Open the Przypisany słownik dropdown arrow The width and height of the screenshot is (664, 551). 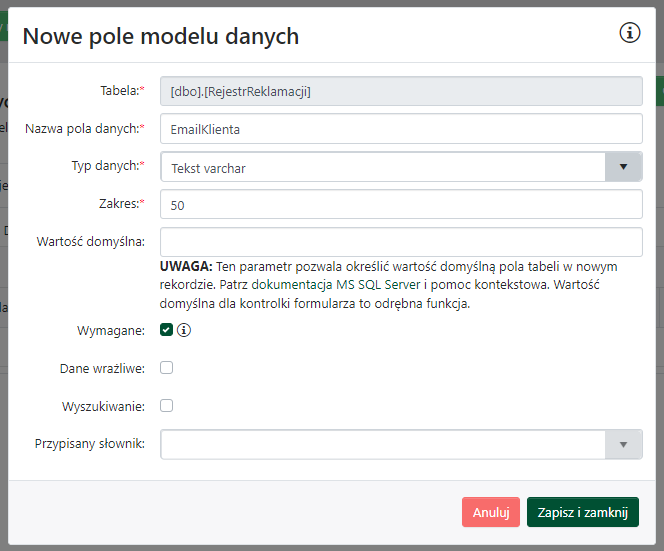pos(623,444)
